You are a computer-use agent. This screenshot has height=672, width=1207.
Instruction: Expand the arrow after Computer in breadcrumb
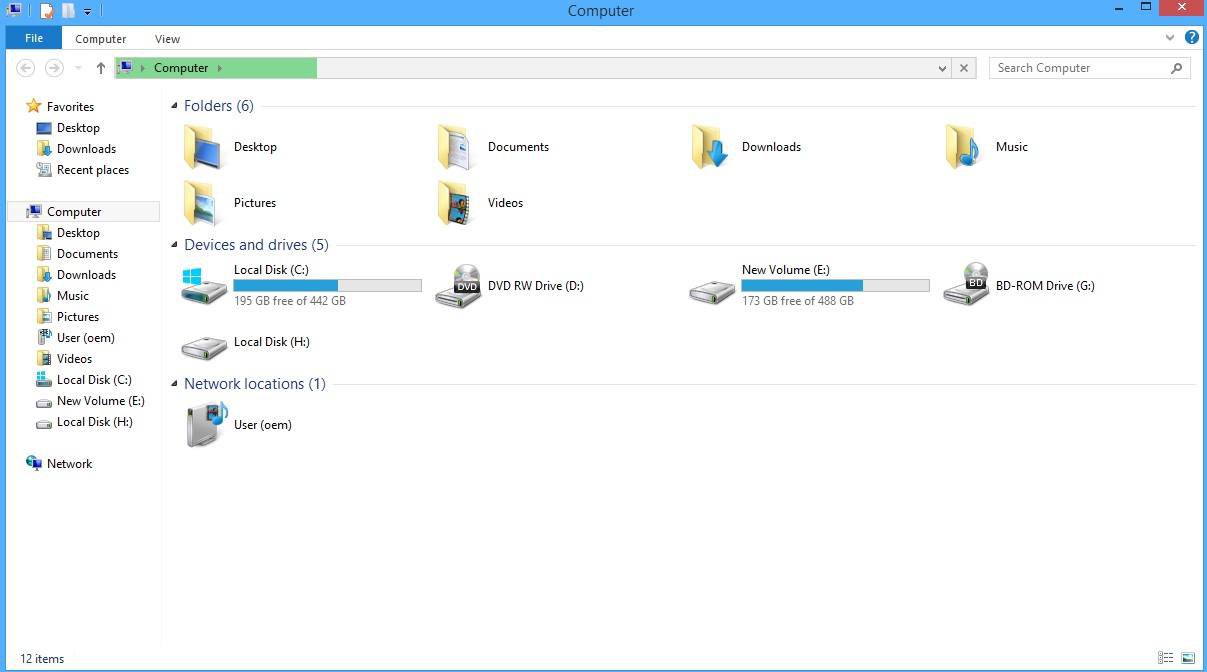(220, 68)
